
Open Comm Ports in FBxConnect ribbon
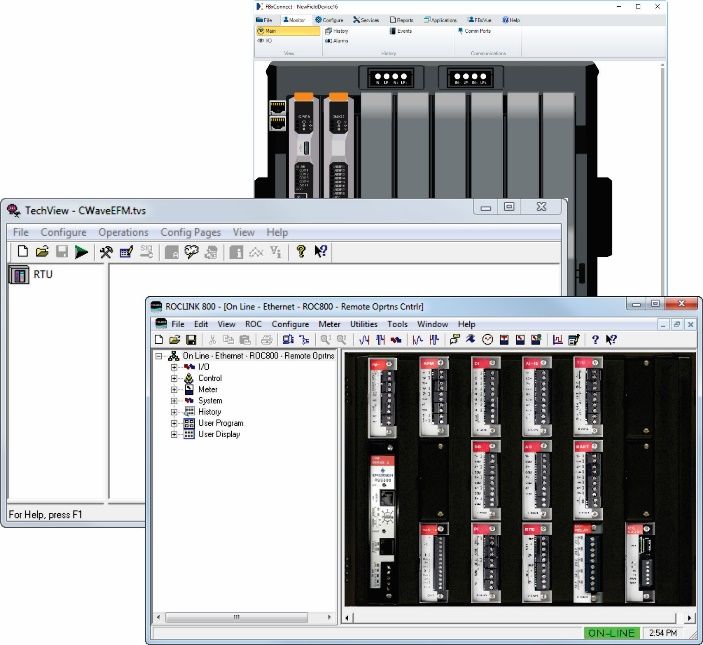474,31
